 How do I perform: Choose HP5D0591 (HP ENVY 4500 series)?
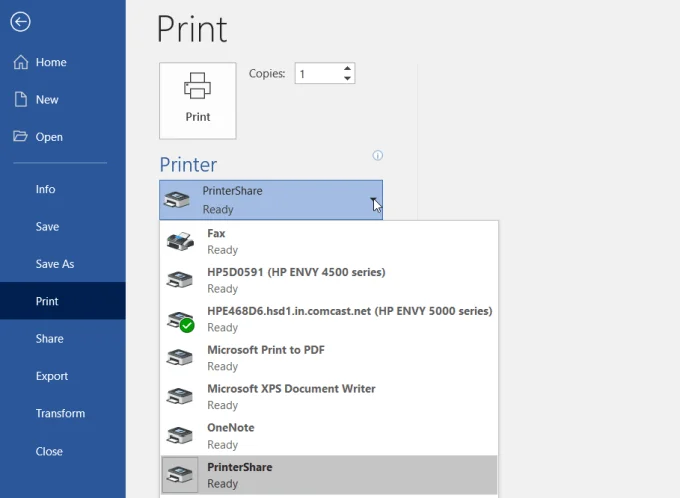point(329,280)
